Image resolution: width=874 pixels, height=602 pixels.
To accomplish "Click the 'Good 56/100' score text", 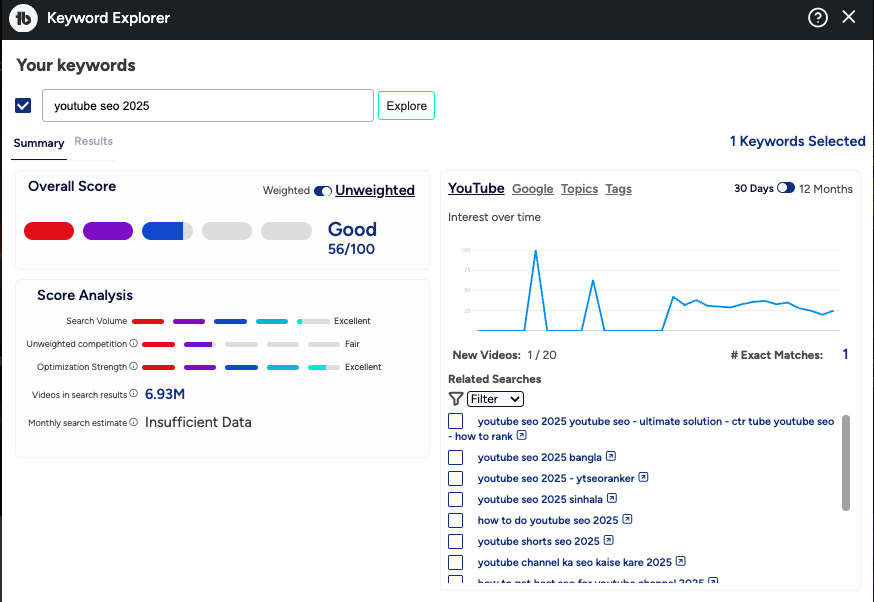I will click(352, 238).
